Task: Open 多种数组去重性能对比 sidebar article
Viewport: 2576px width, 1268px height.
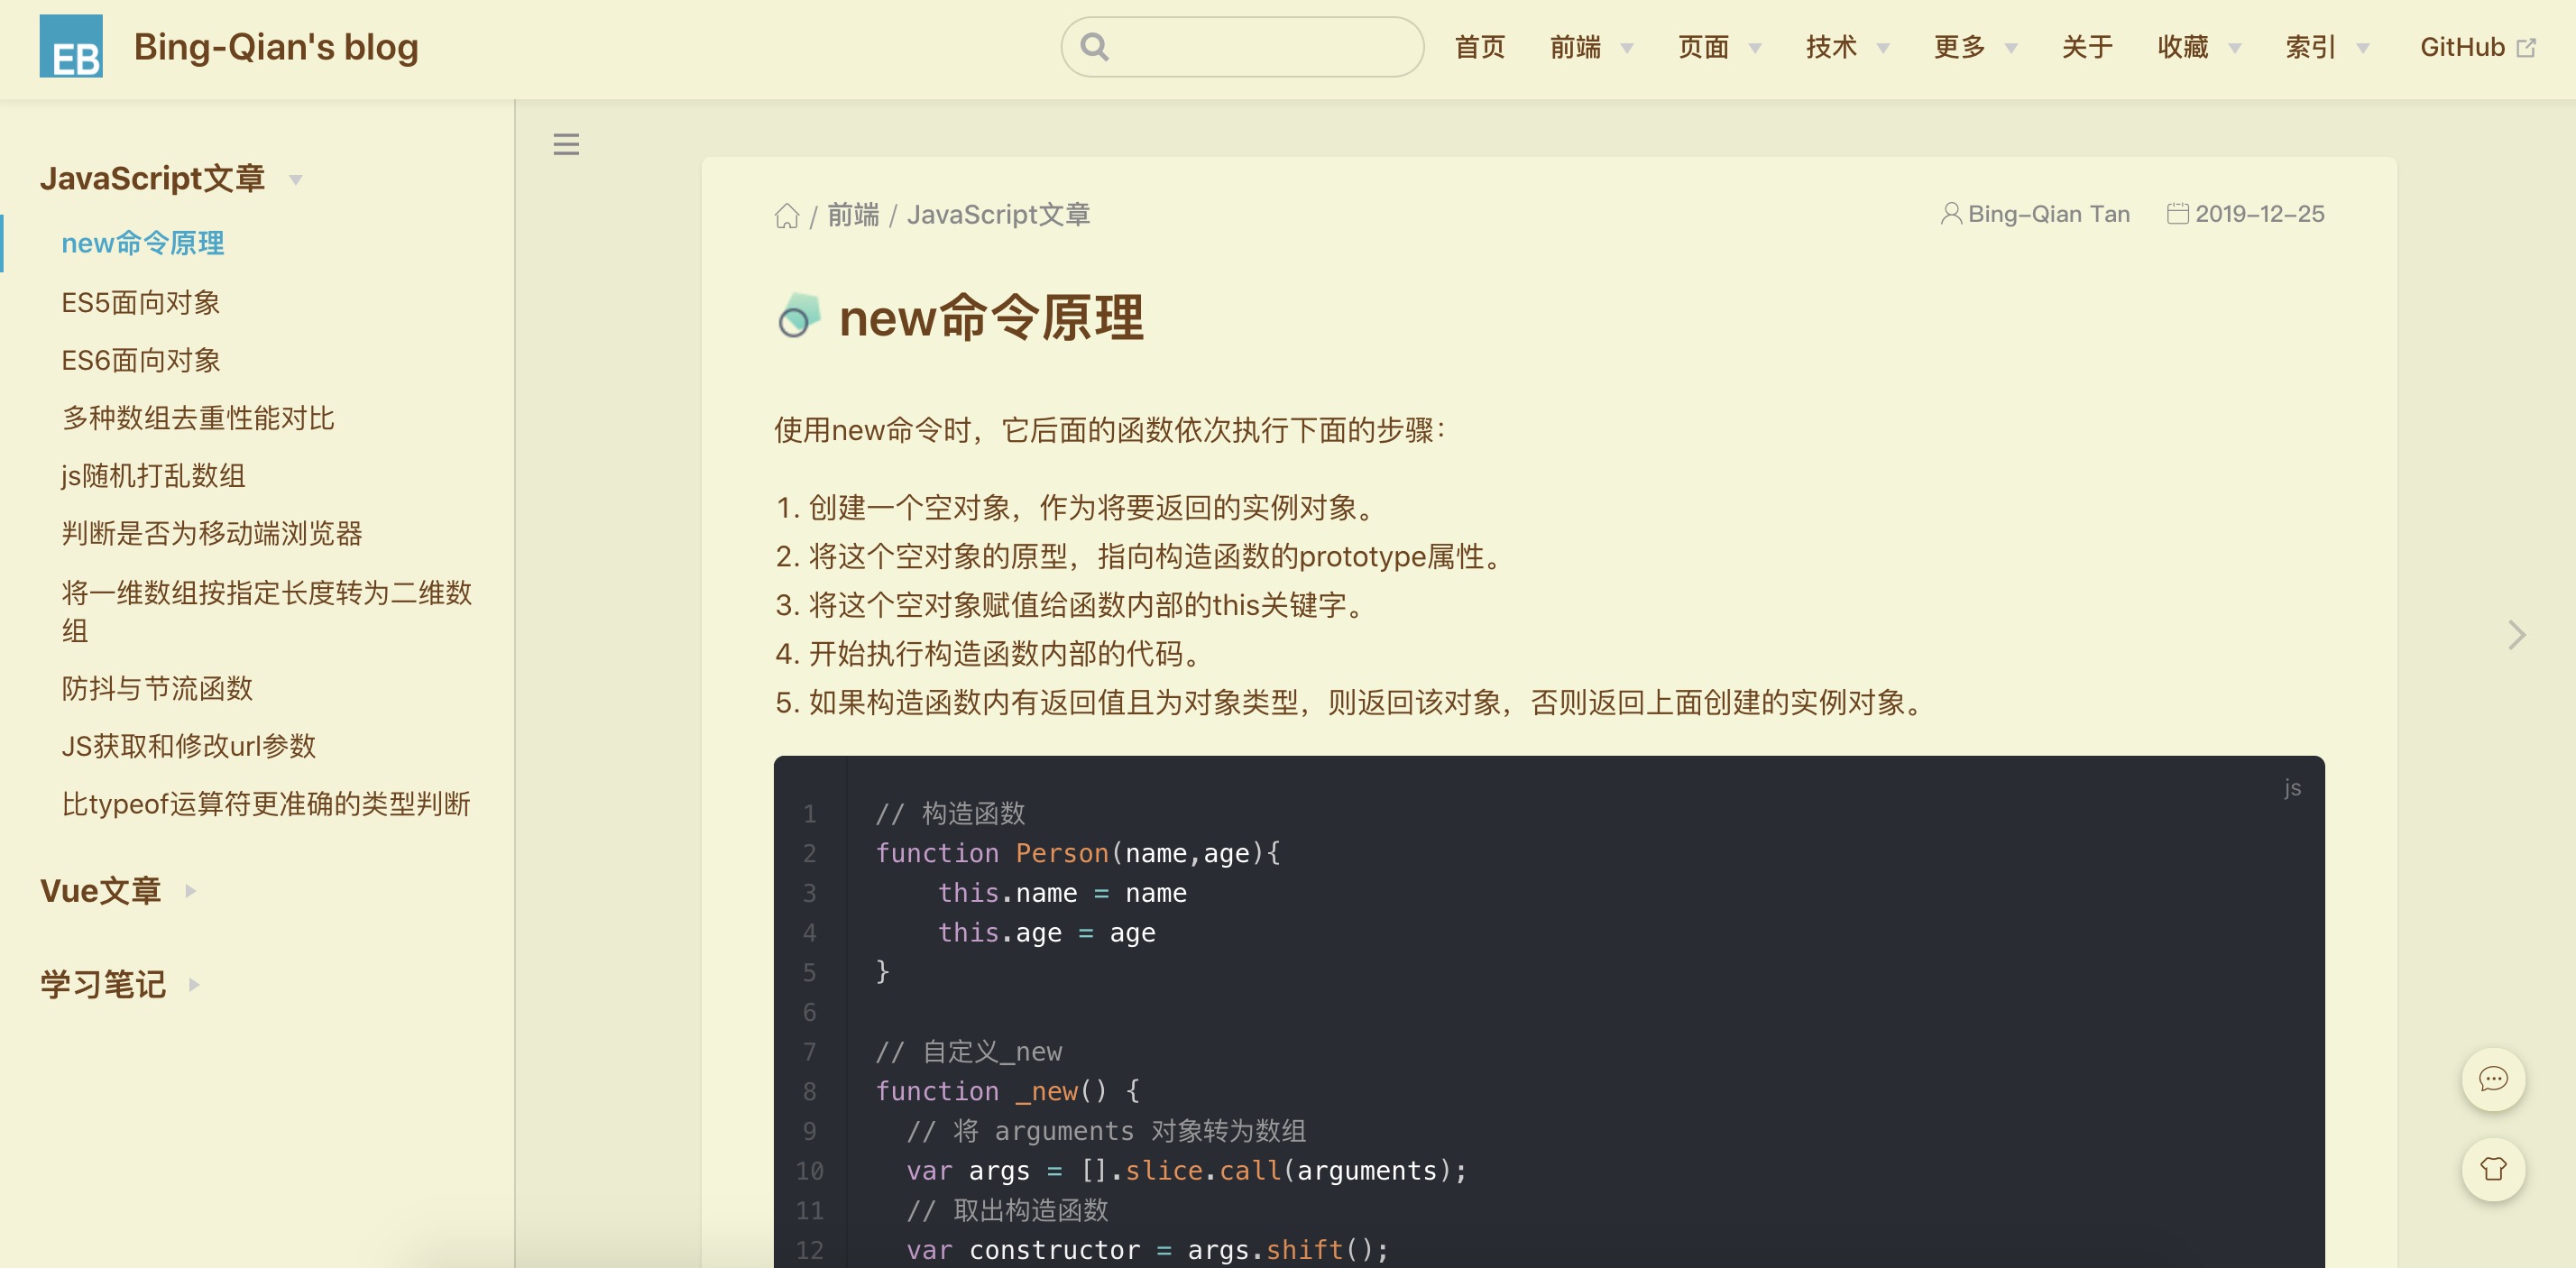Action: tap(198, 418)
